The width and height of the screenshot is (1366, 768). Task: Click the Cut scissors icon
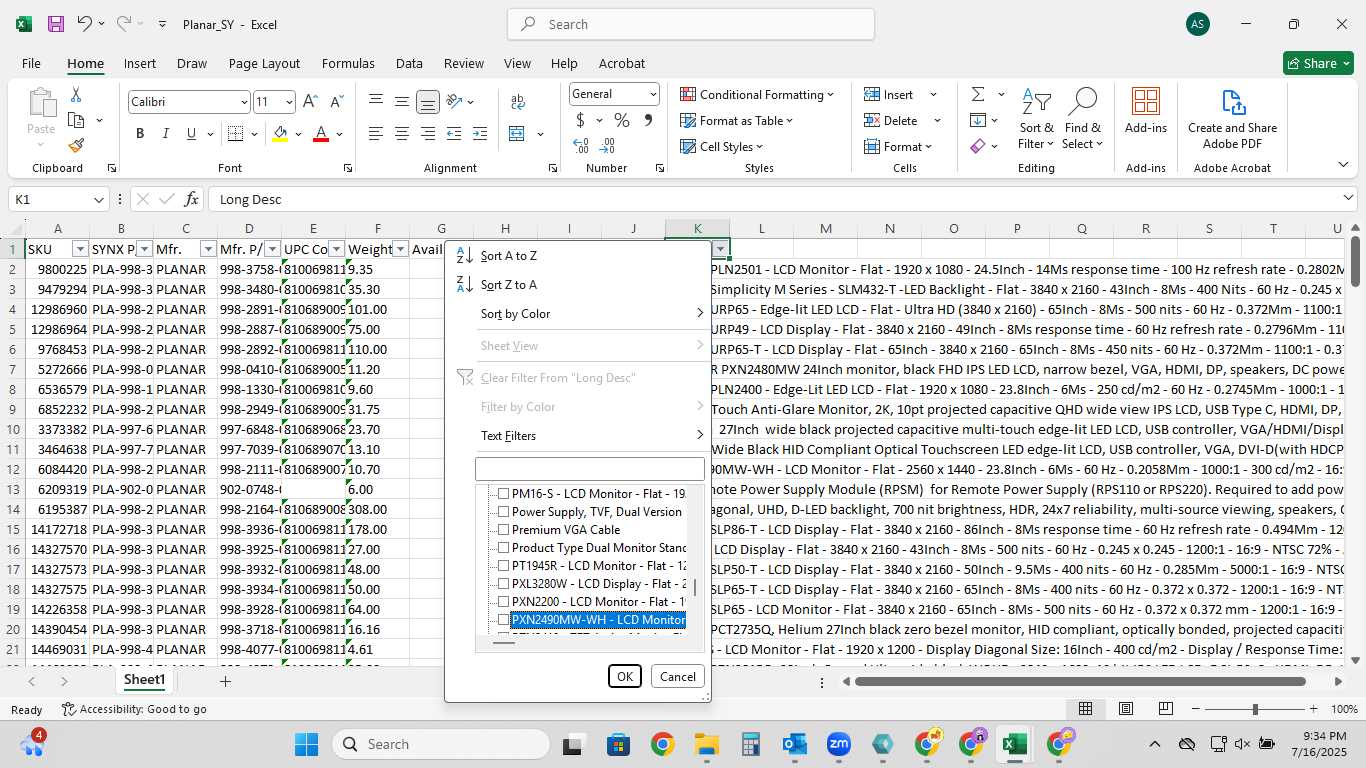pos(76,95)
